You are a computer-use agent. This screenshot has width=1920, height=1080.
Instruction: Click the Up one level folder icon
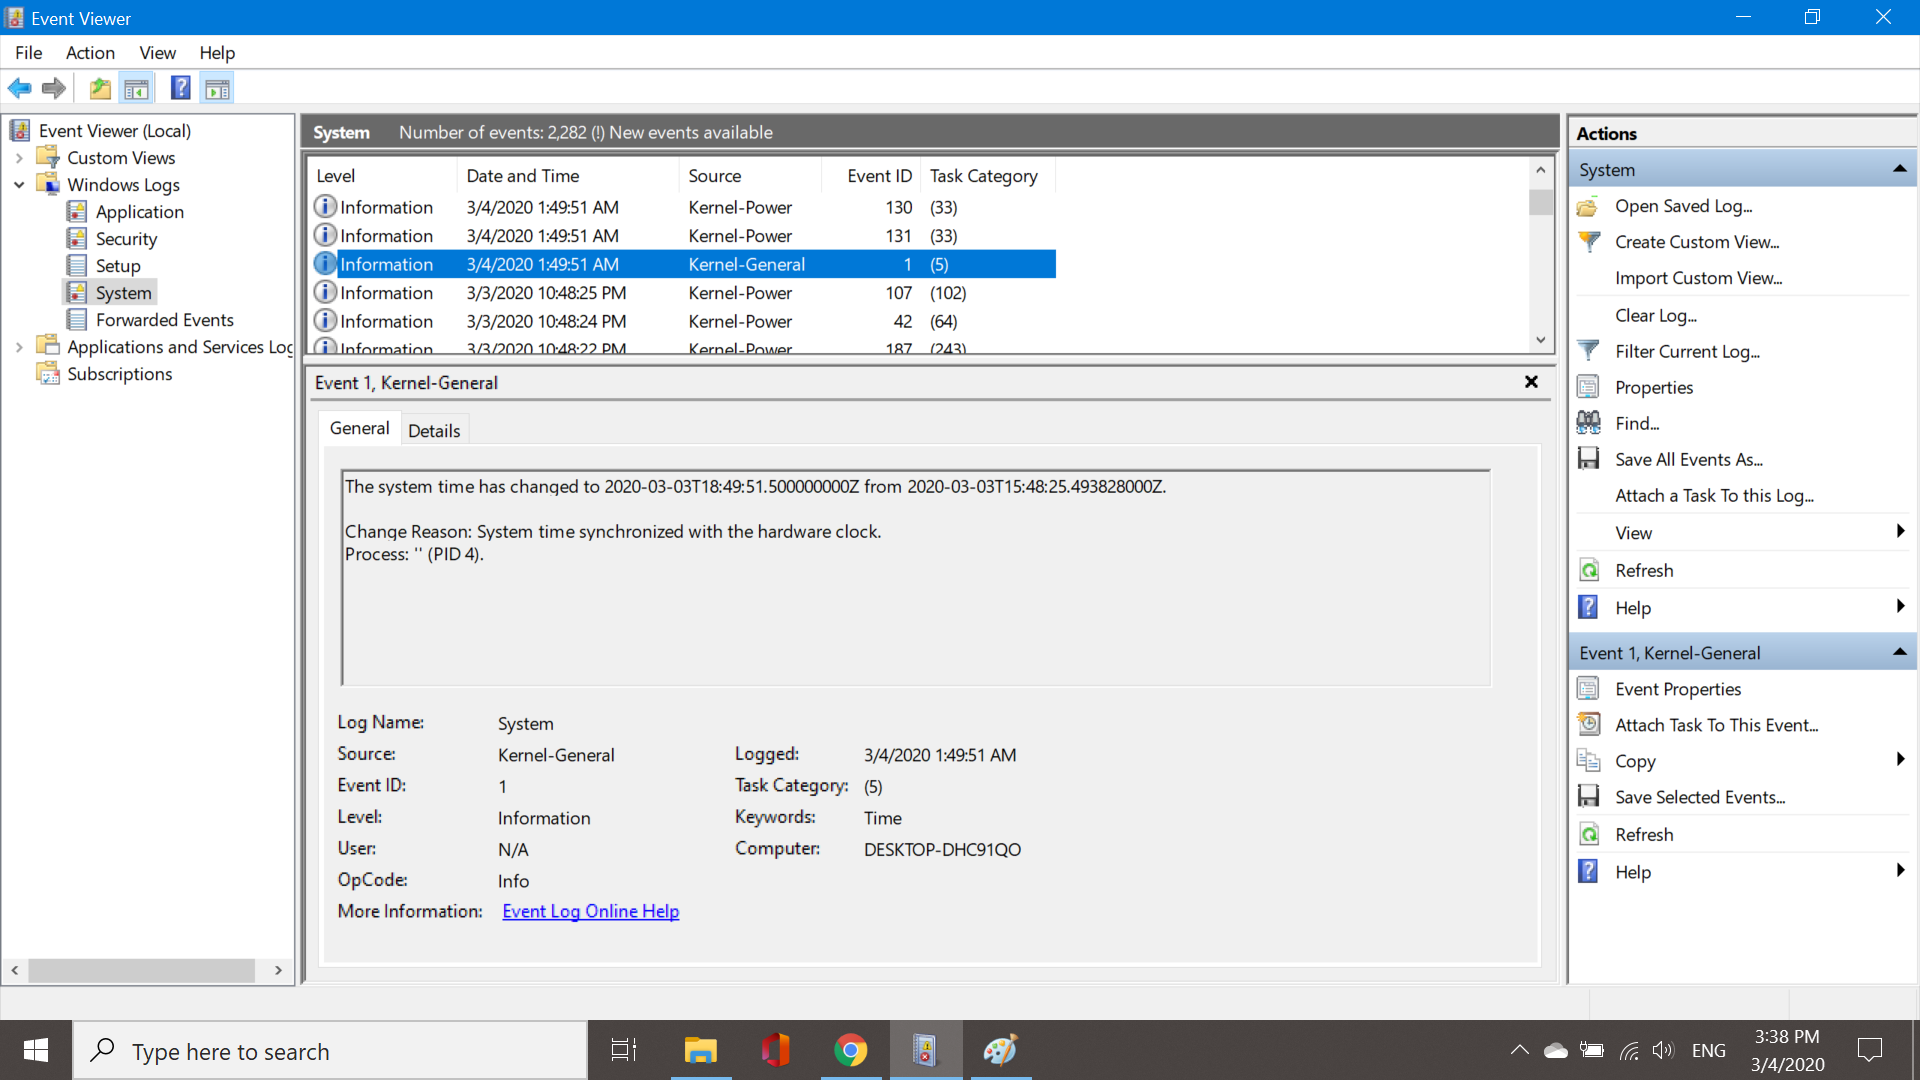(x=100, y=88)
